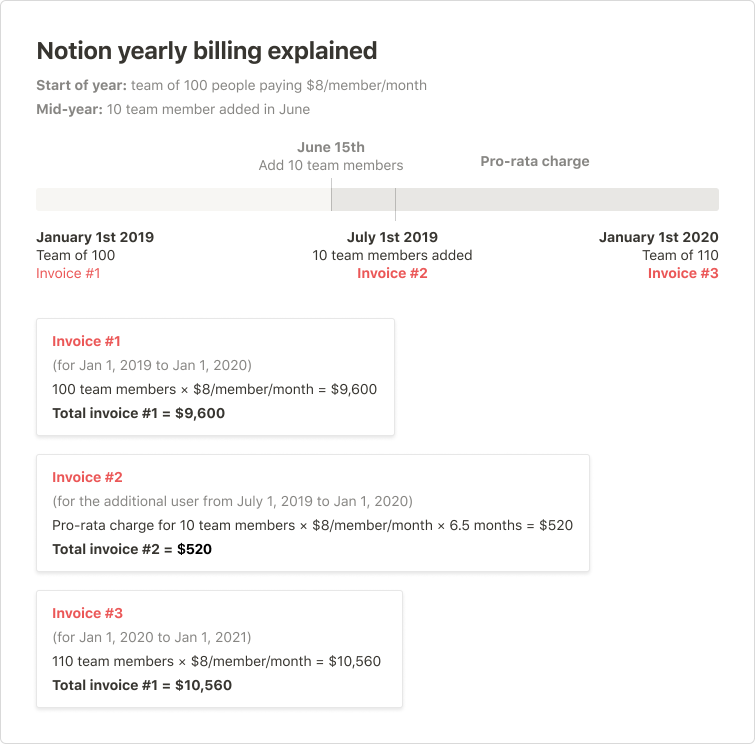Click the 'January 1st 2020' date label
Image resolution: width=755 pixels, height=744 pixels.
click(x=658, y=238)
